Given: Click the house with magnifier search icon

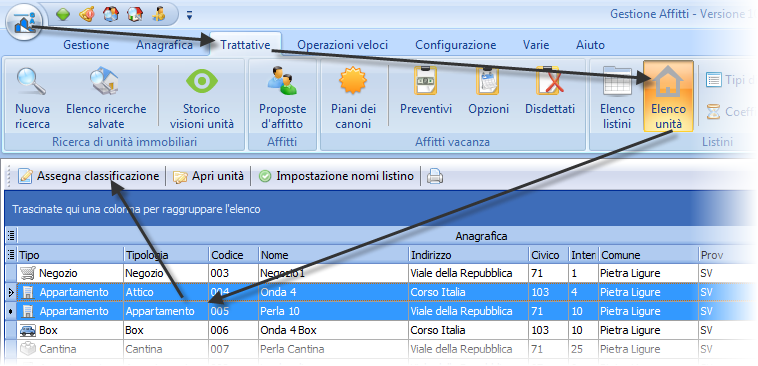Looking at the screenshot, I should coord(135,15).
